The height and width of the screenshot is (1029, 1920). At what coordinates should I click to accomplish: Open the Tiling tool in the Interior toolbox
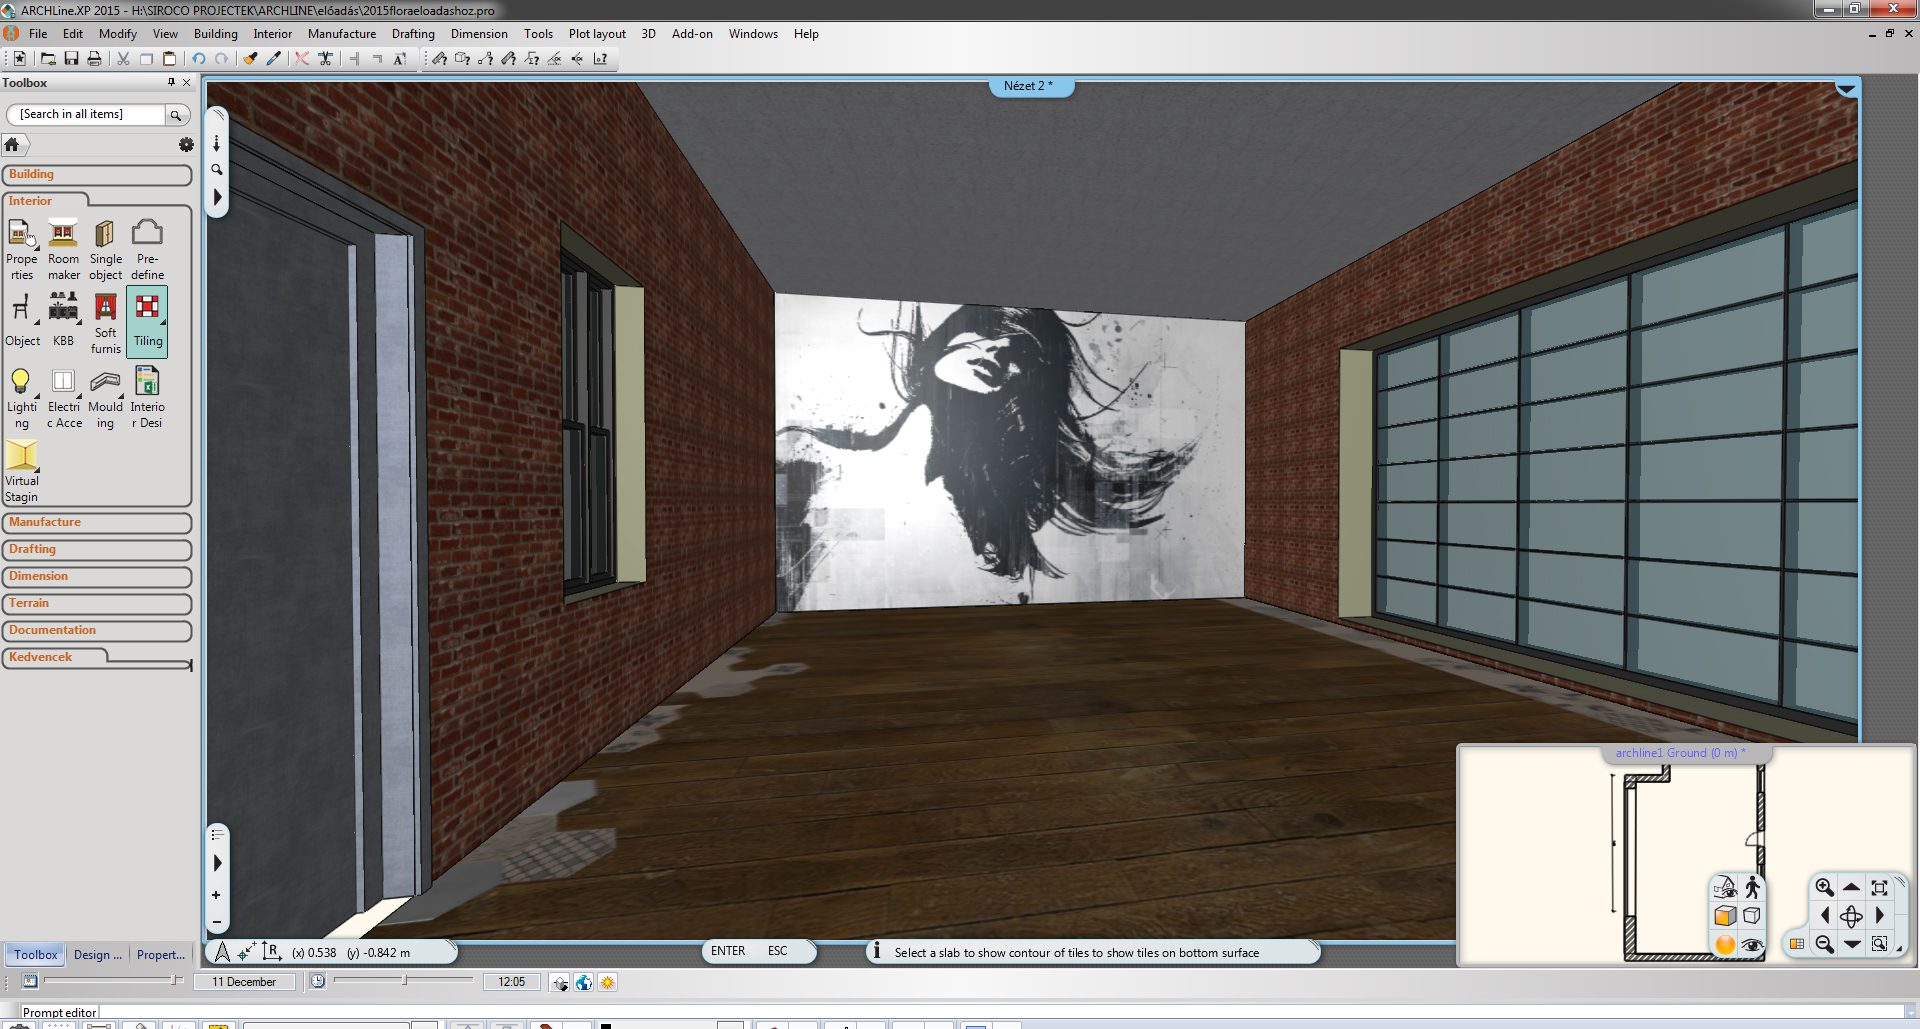[147, 321]
